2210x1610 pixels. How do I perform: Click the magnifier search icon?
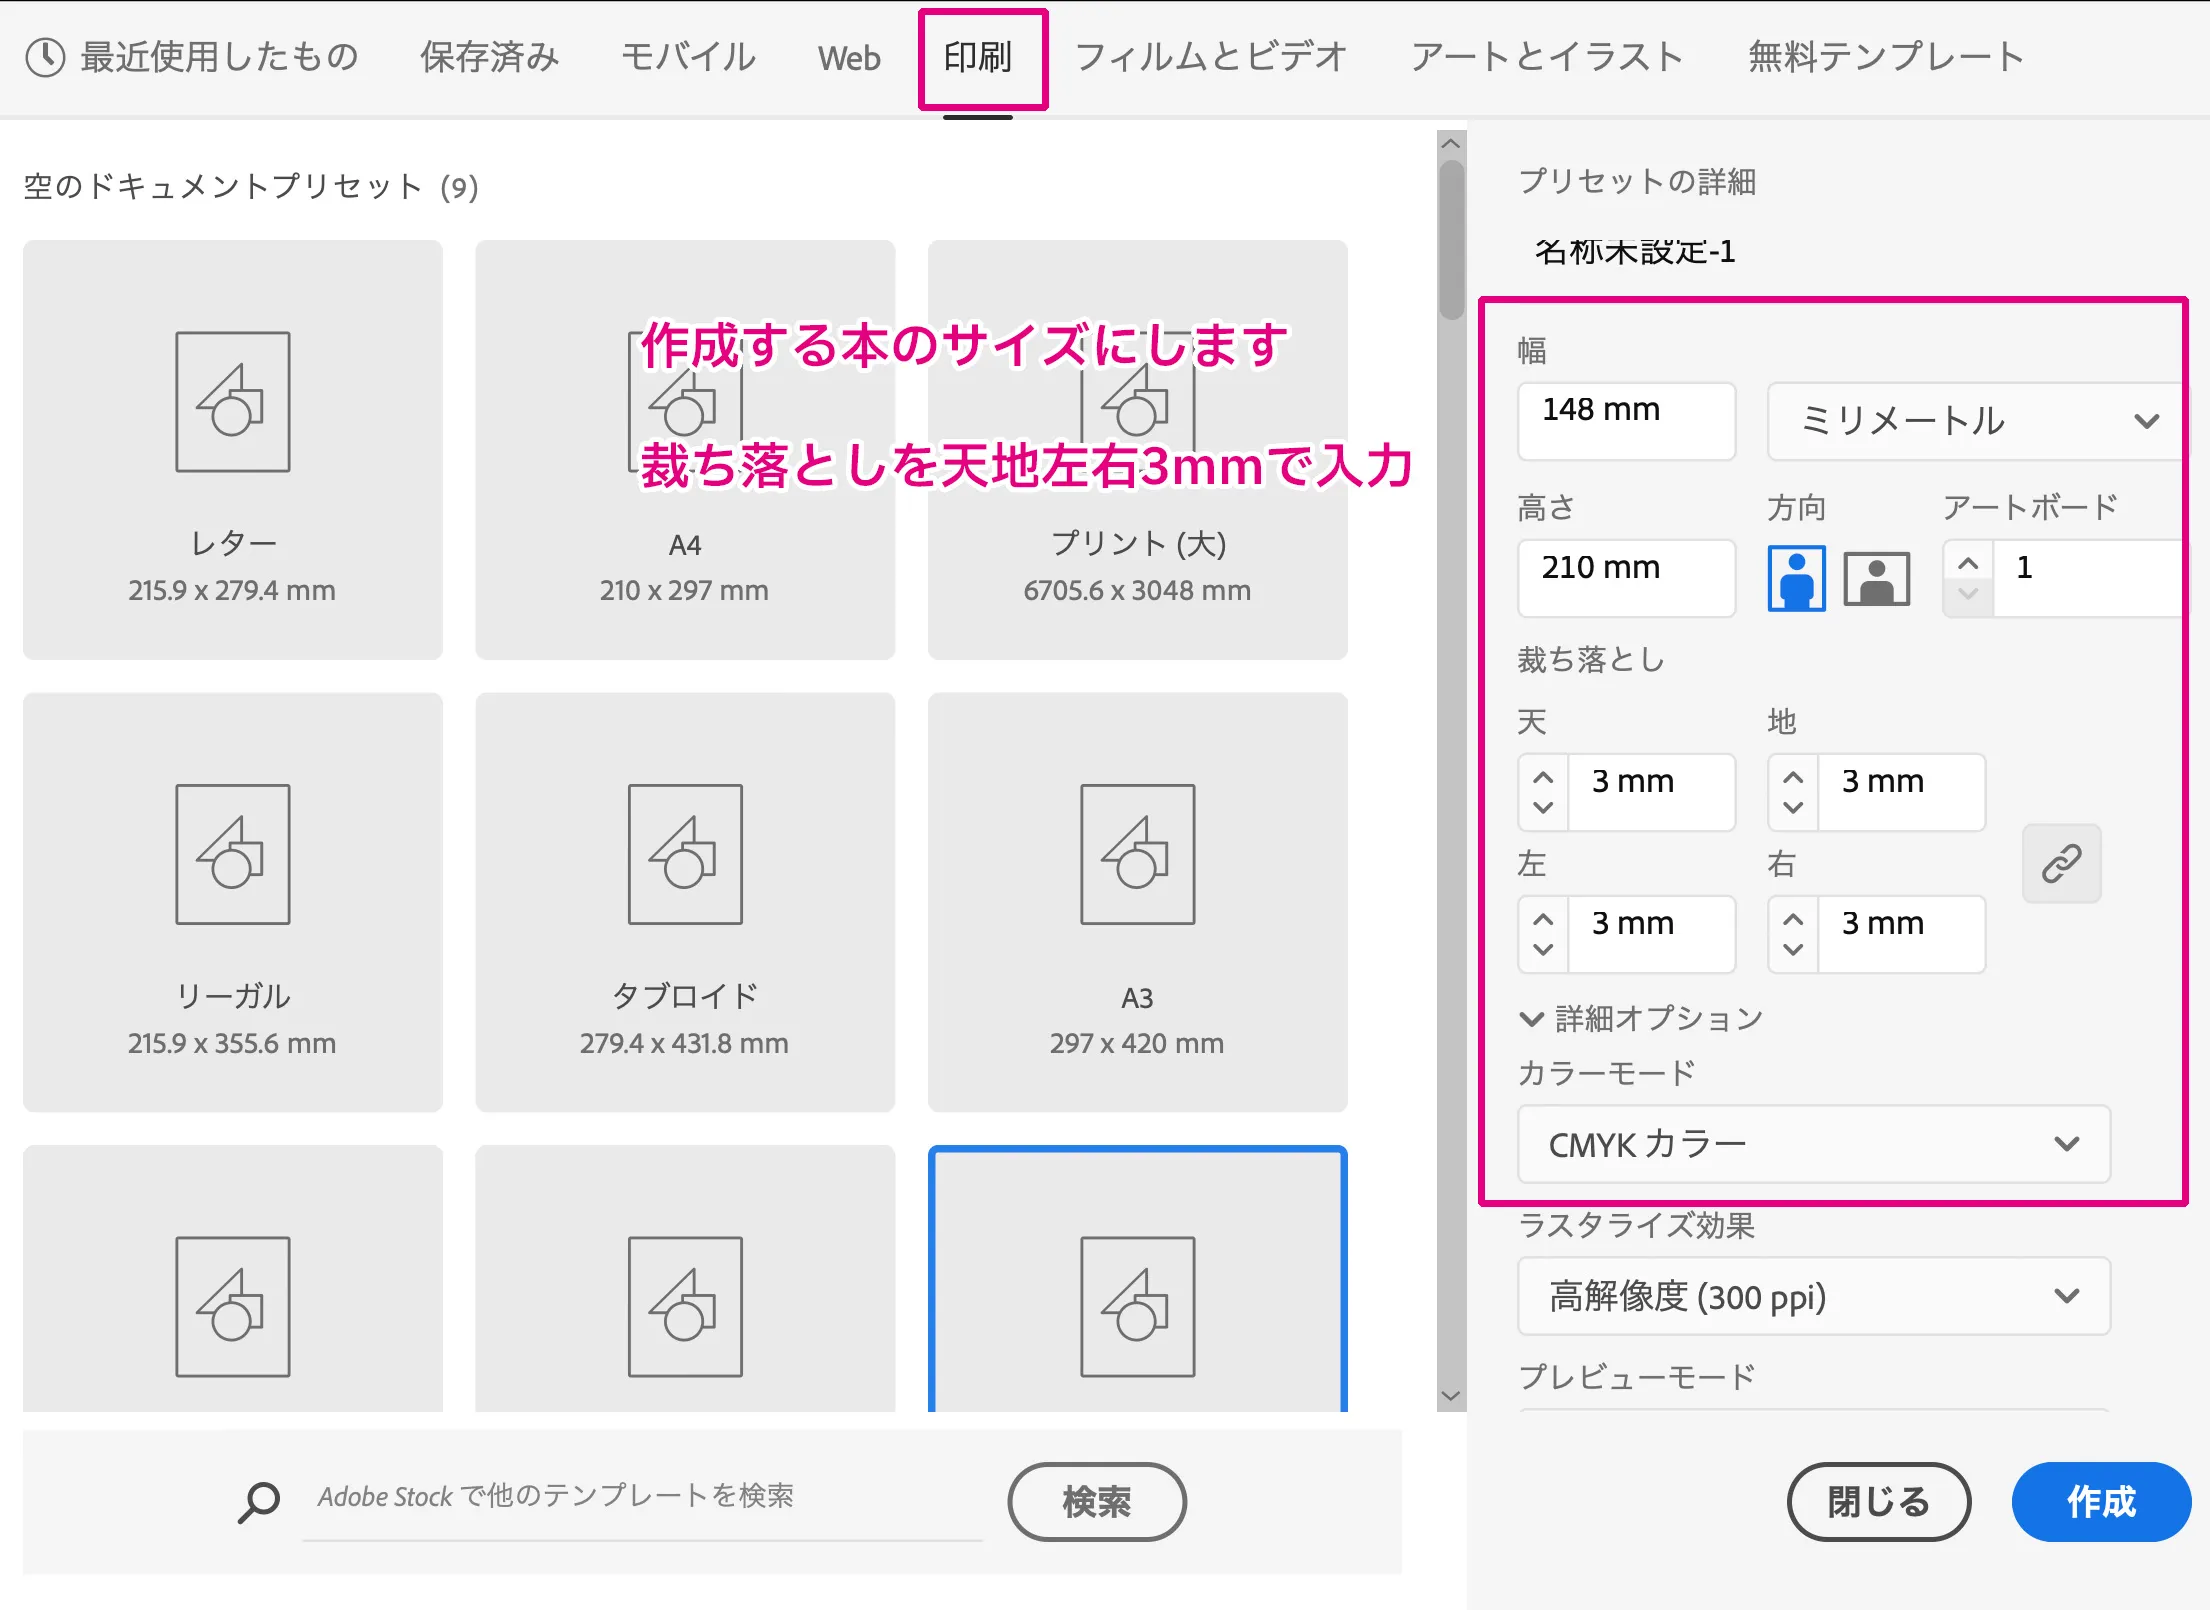258,1501
